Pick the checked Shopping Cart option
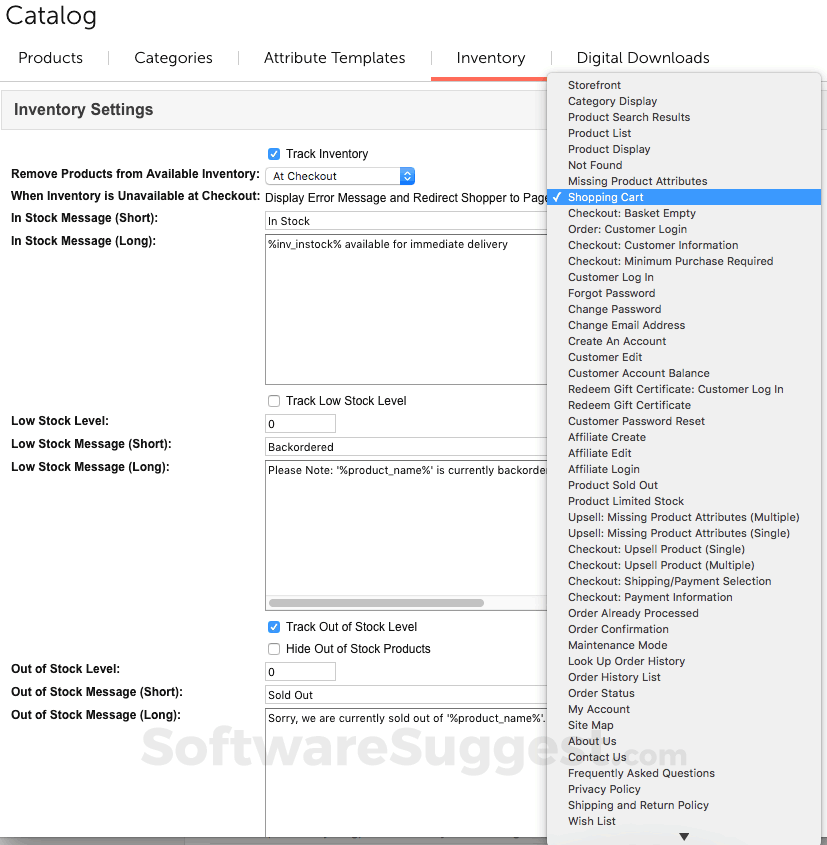 [606, 197]
